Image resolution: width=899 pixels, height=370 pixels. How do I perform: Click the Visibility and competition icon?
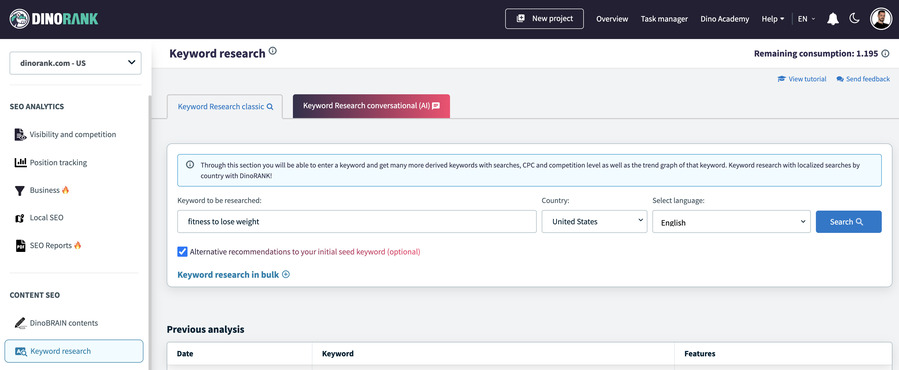tap(19, 134)
